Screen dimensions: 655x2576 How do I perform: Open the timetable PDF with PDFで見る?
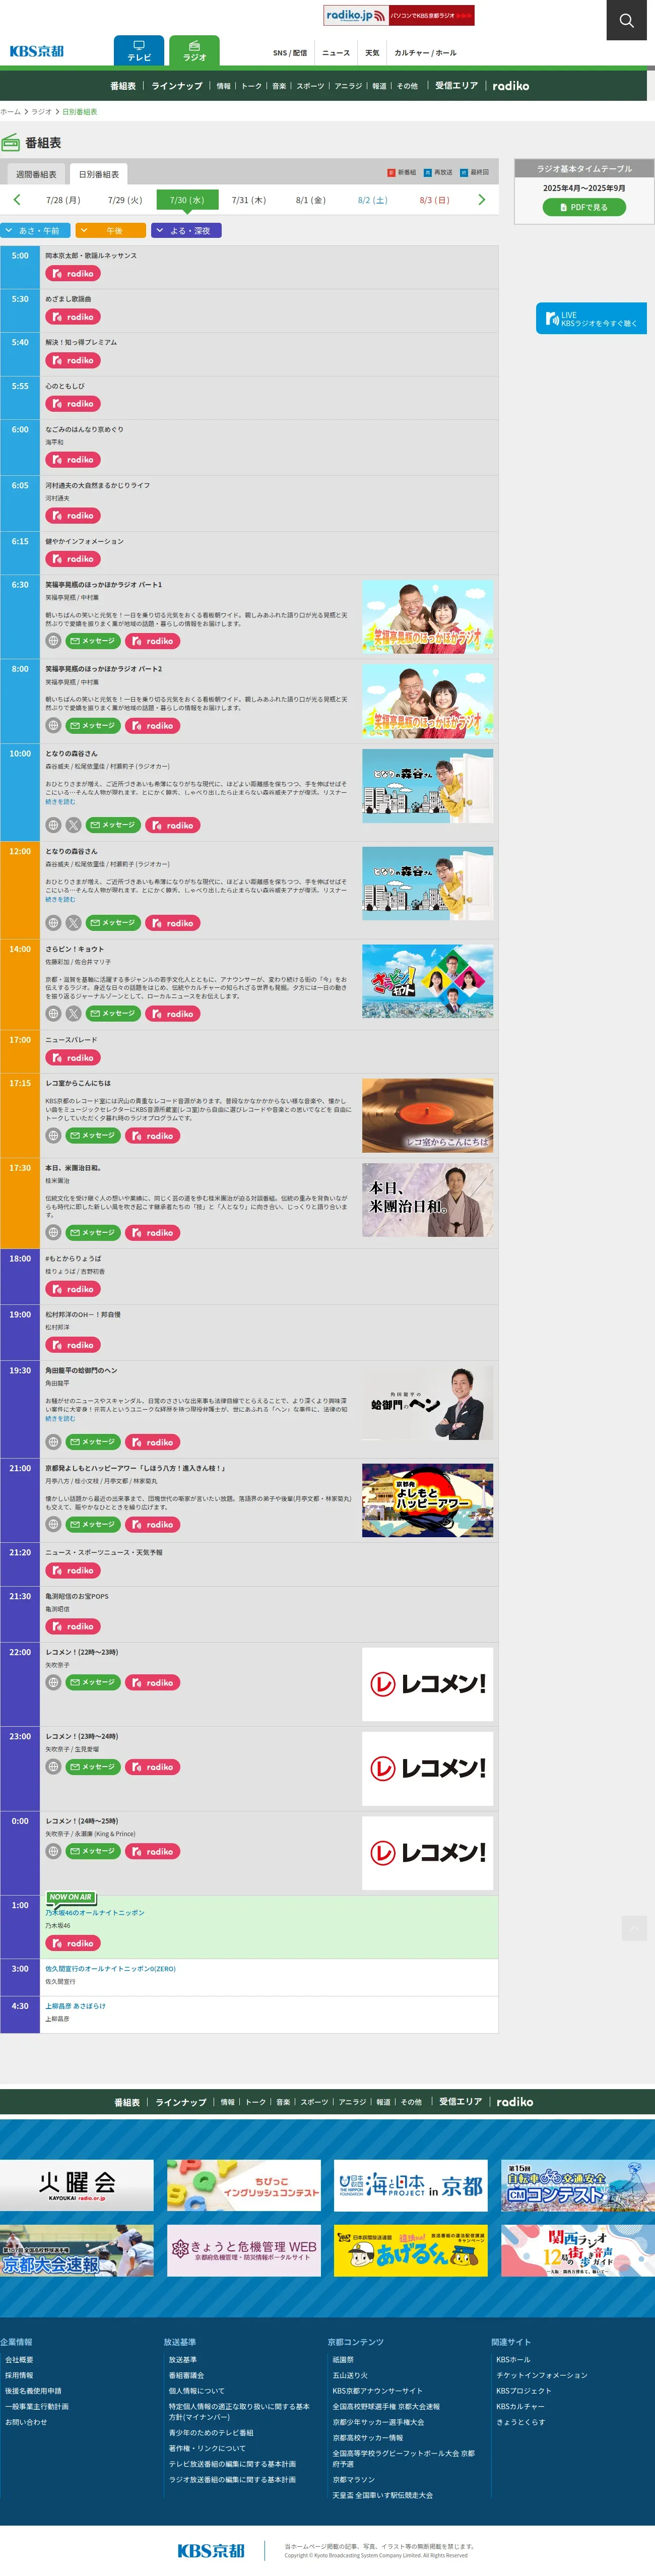(584, 207)
